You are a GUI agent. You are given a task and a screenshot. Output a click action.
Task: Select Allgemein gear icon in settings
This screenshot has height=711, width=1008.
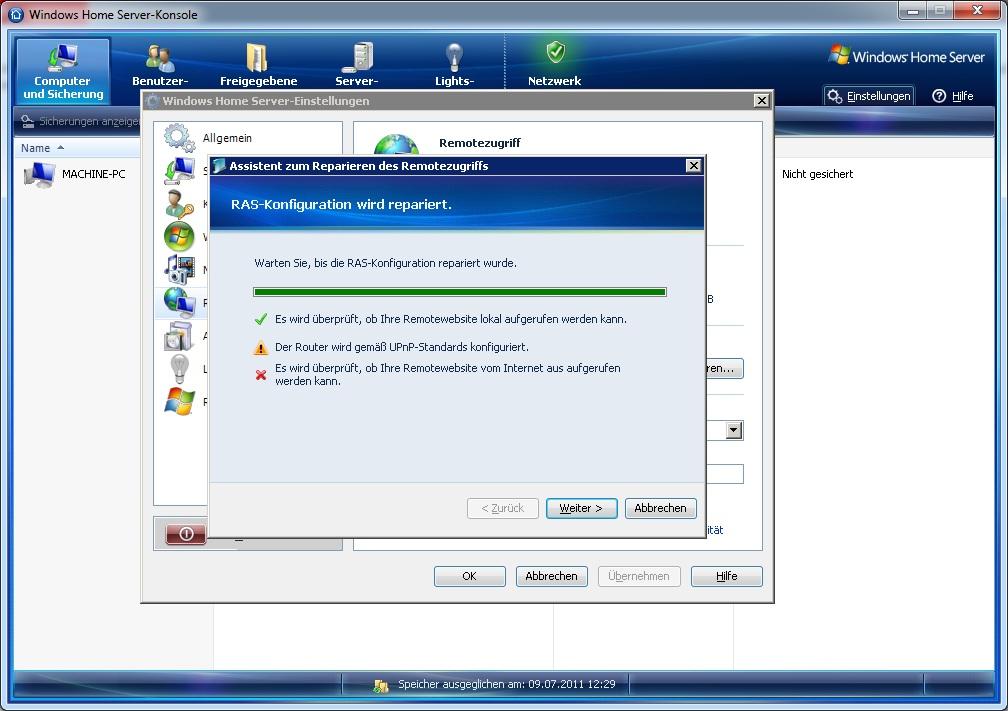tap(179, 138)
